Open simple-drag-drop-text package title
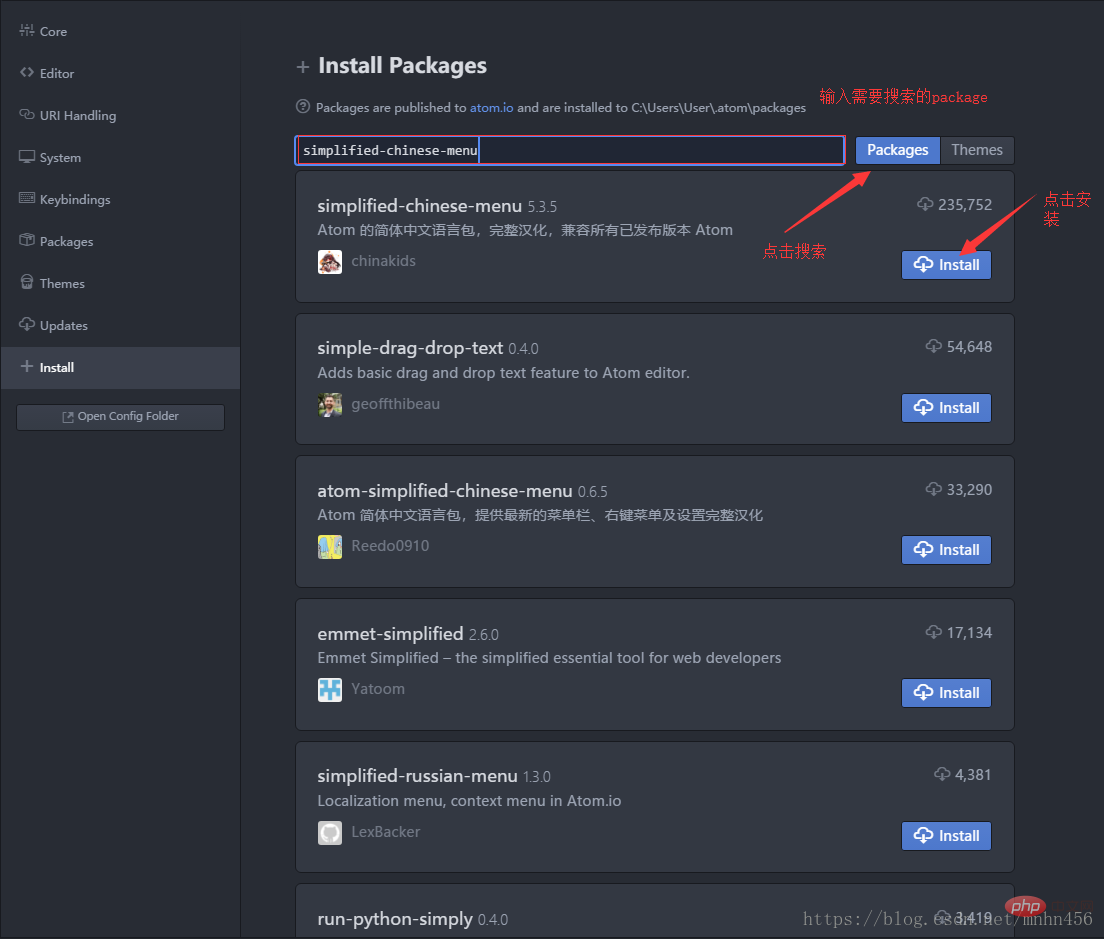 coord(410,348)
